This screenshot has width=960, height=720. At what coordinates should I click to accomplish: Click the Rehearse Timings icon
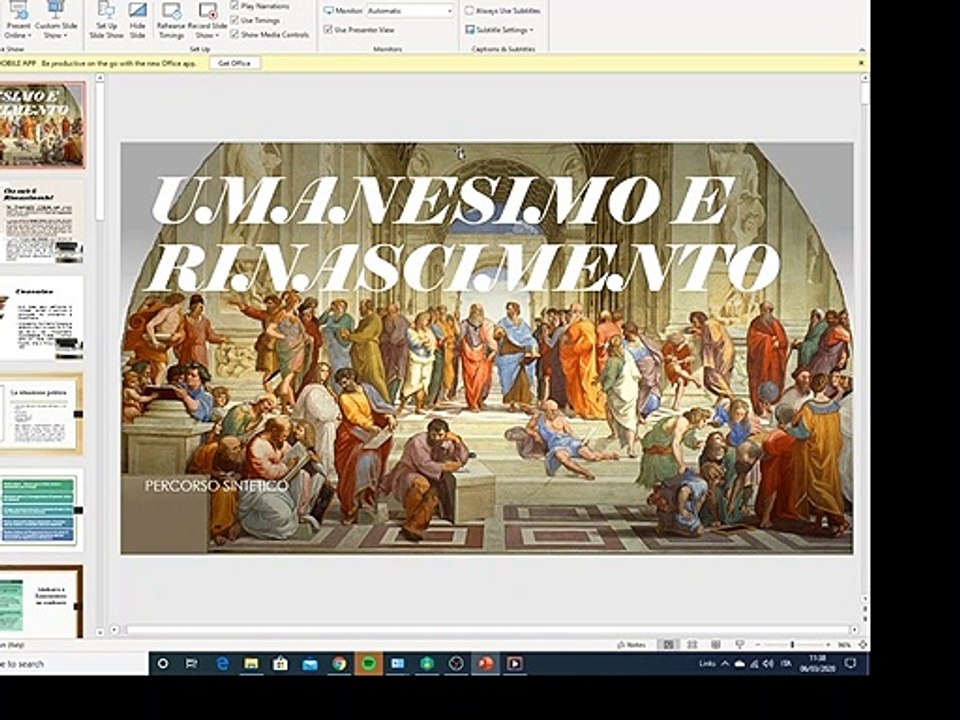(x=171, y=11)
